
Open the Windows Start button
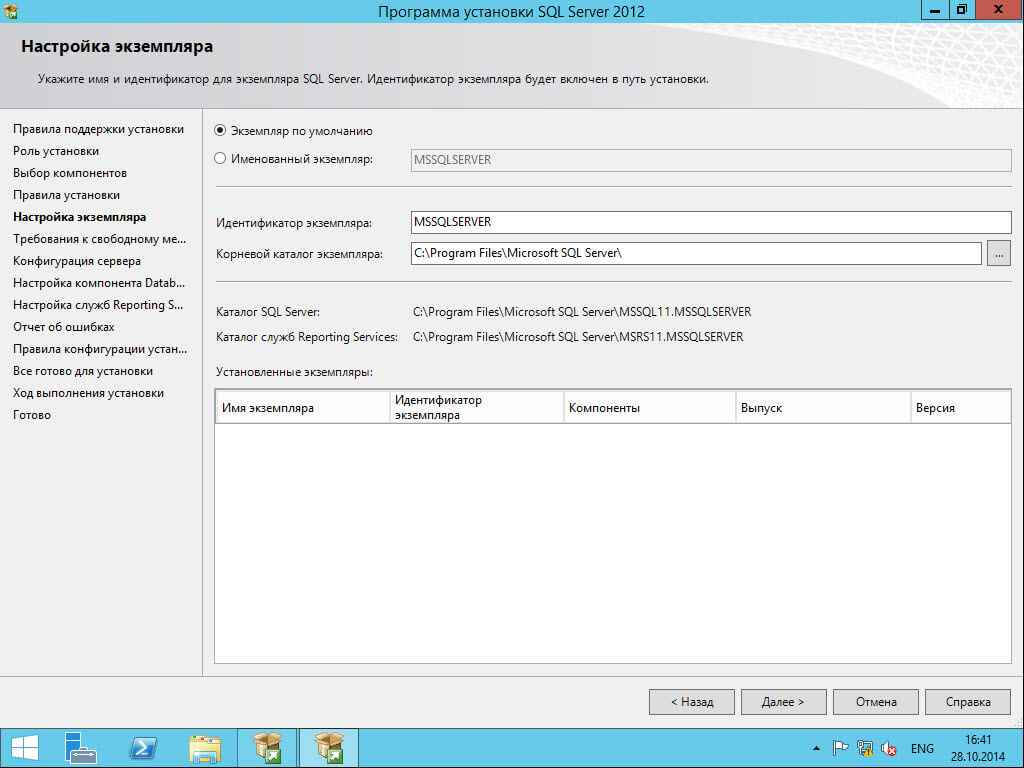coord(25,748)
